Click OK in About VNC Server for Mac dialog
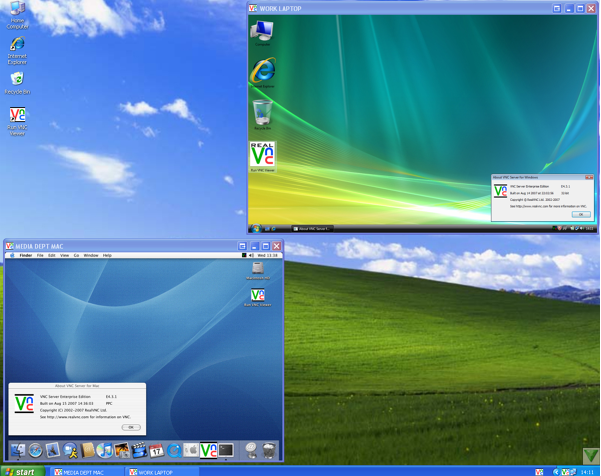Viewport: 601px width, 476px height. pos(131,427)
